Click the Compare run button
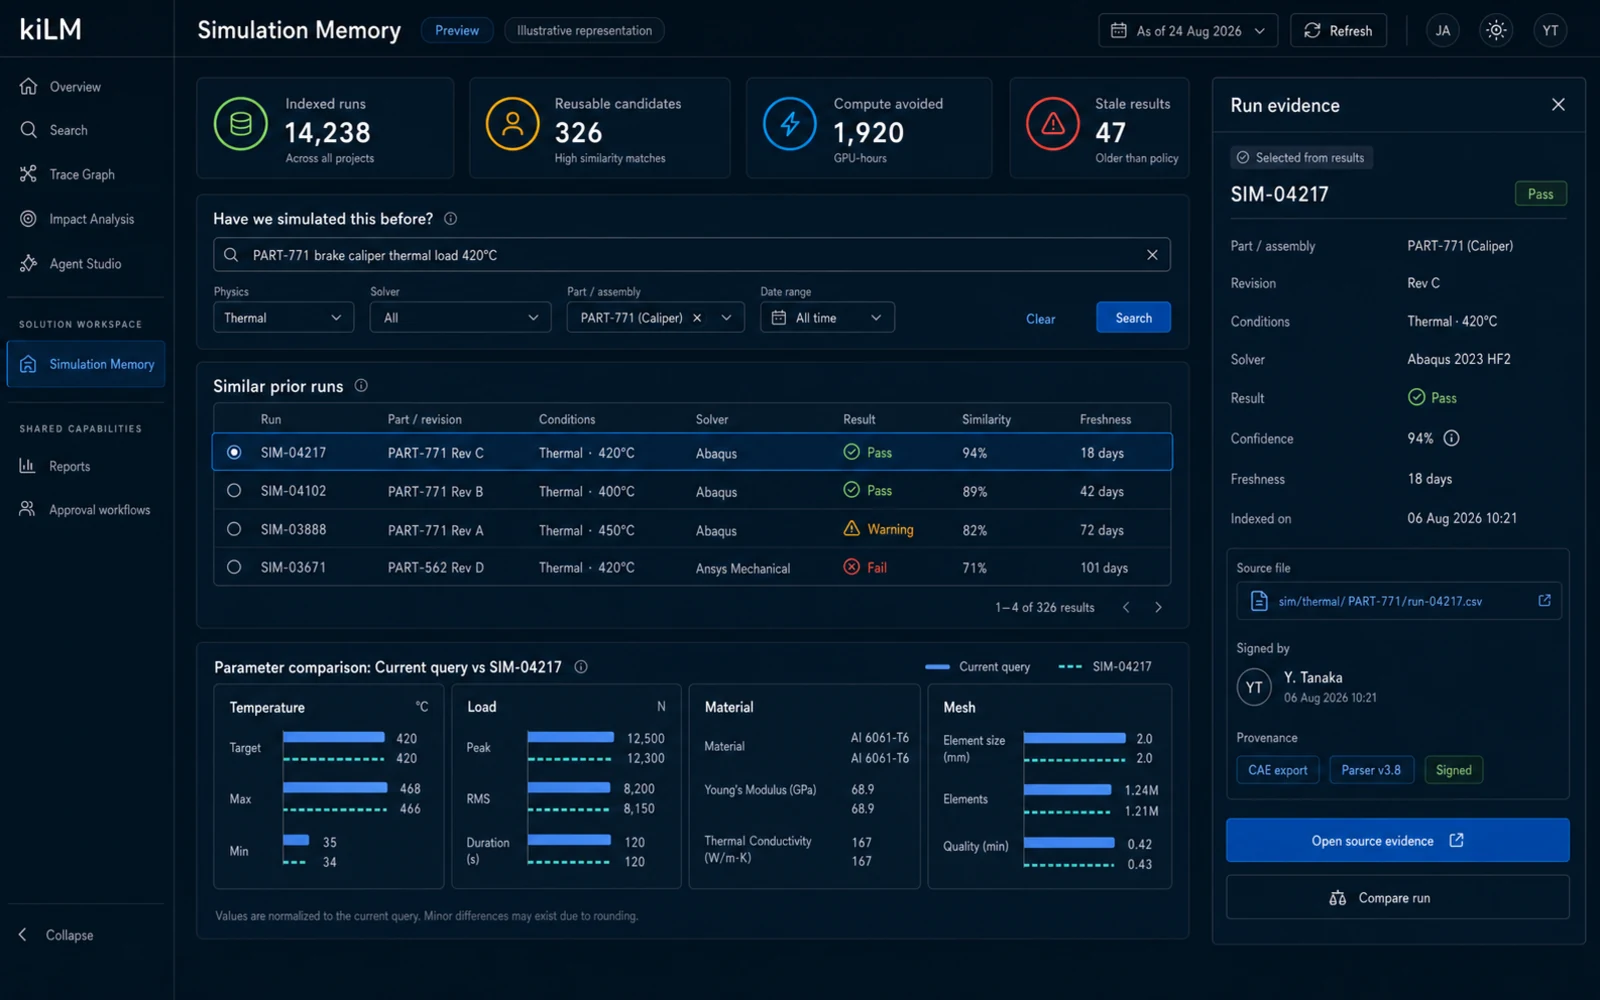1600x1000 pixels. [x=1397, y=898]
